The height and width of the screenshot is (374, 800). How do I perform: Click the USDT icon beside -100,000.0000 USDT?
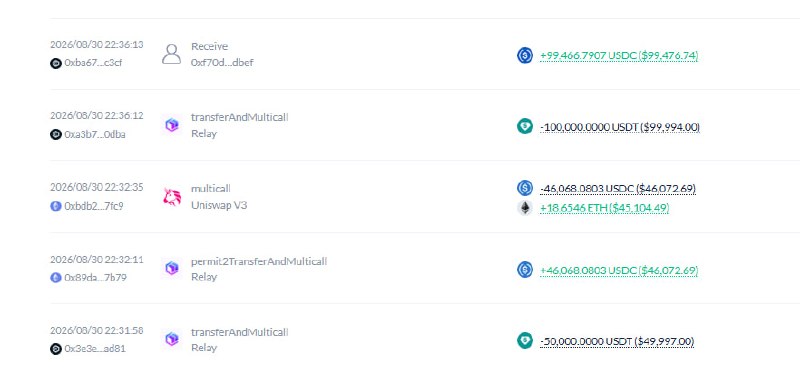click(x=525, y=127)
